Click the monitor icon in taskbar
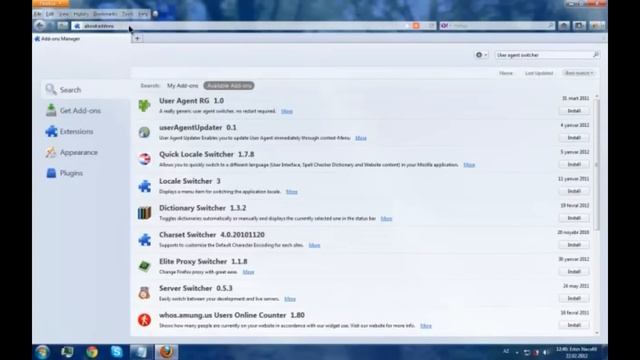The height and width of the screenshot is (360, 640). click(67, 352)
